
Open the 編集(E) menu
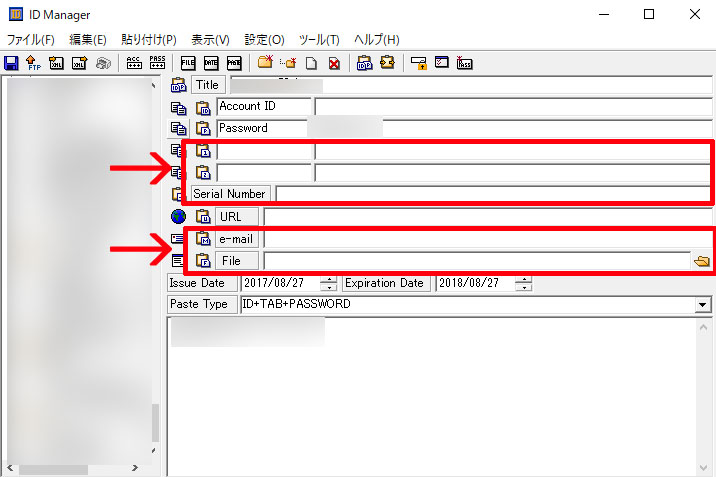coord(88,40)
